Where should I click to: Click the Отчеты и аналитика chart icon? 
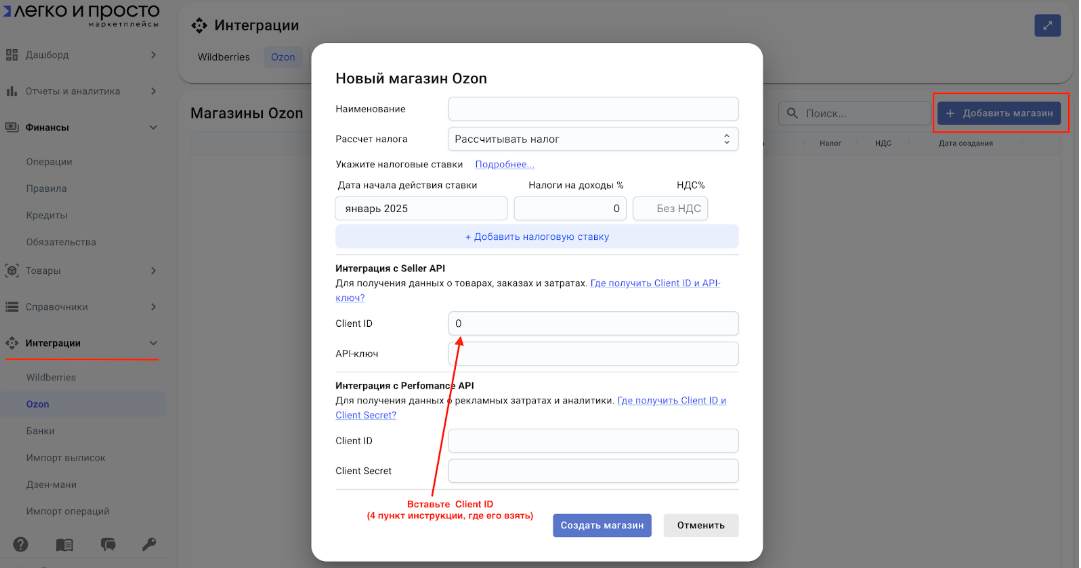coord(12,91)
